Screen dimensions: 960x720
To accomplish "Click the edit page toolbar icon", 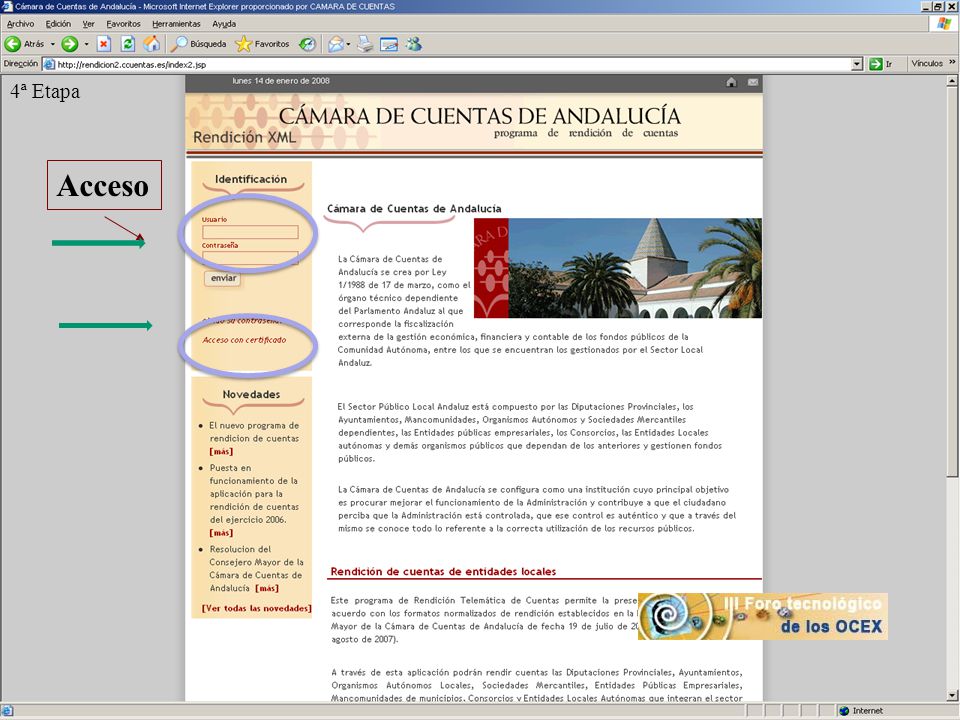I will tap(389, 44).
